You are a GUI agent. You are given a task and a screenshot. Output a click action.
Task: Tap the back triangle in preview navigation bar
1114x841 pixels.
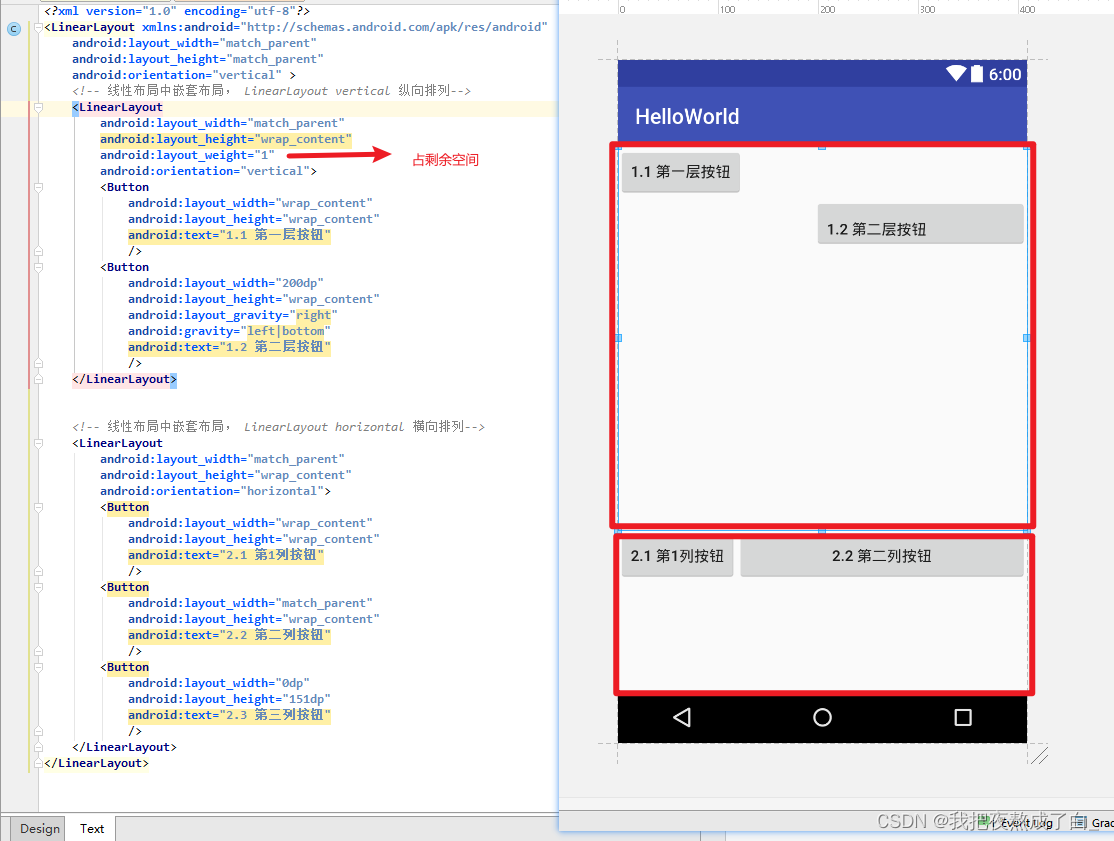tap(682, 717)
